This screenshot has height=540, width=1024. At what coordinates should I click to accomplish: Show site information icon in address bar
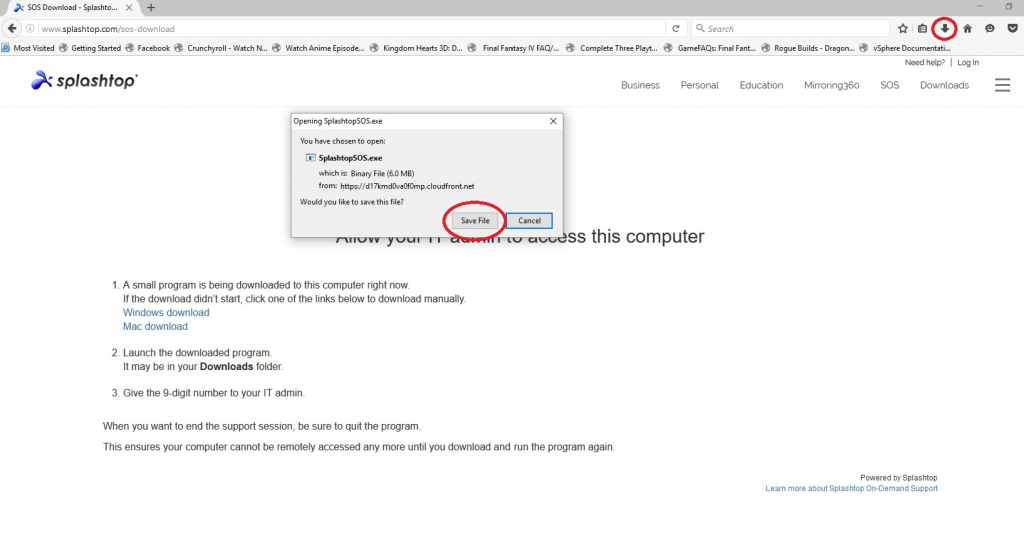coord(30,29)
